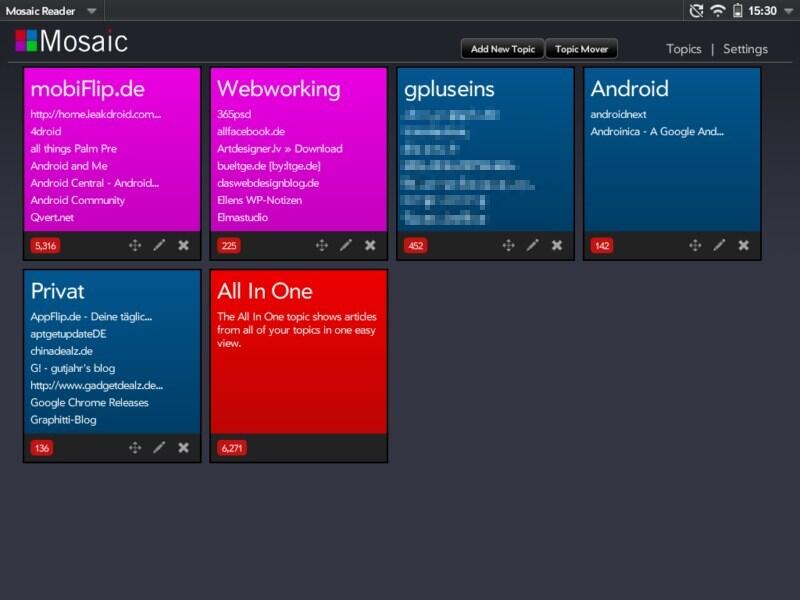
Task: Select the 4droid feed in mobiFlip.de
Action: click(46, 131)
